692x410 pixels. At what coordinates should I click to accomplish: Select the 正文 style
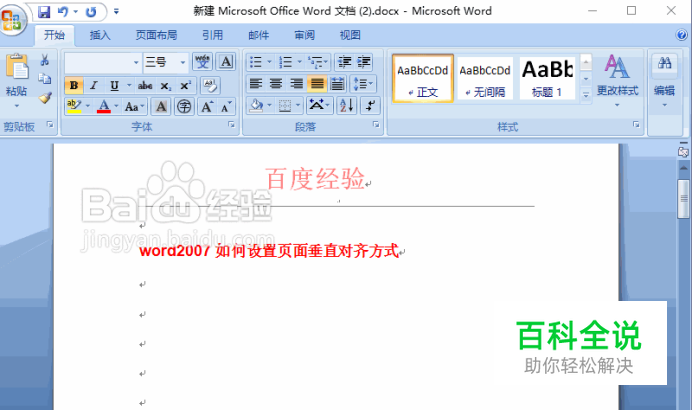[422, 79]
